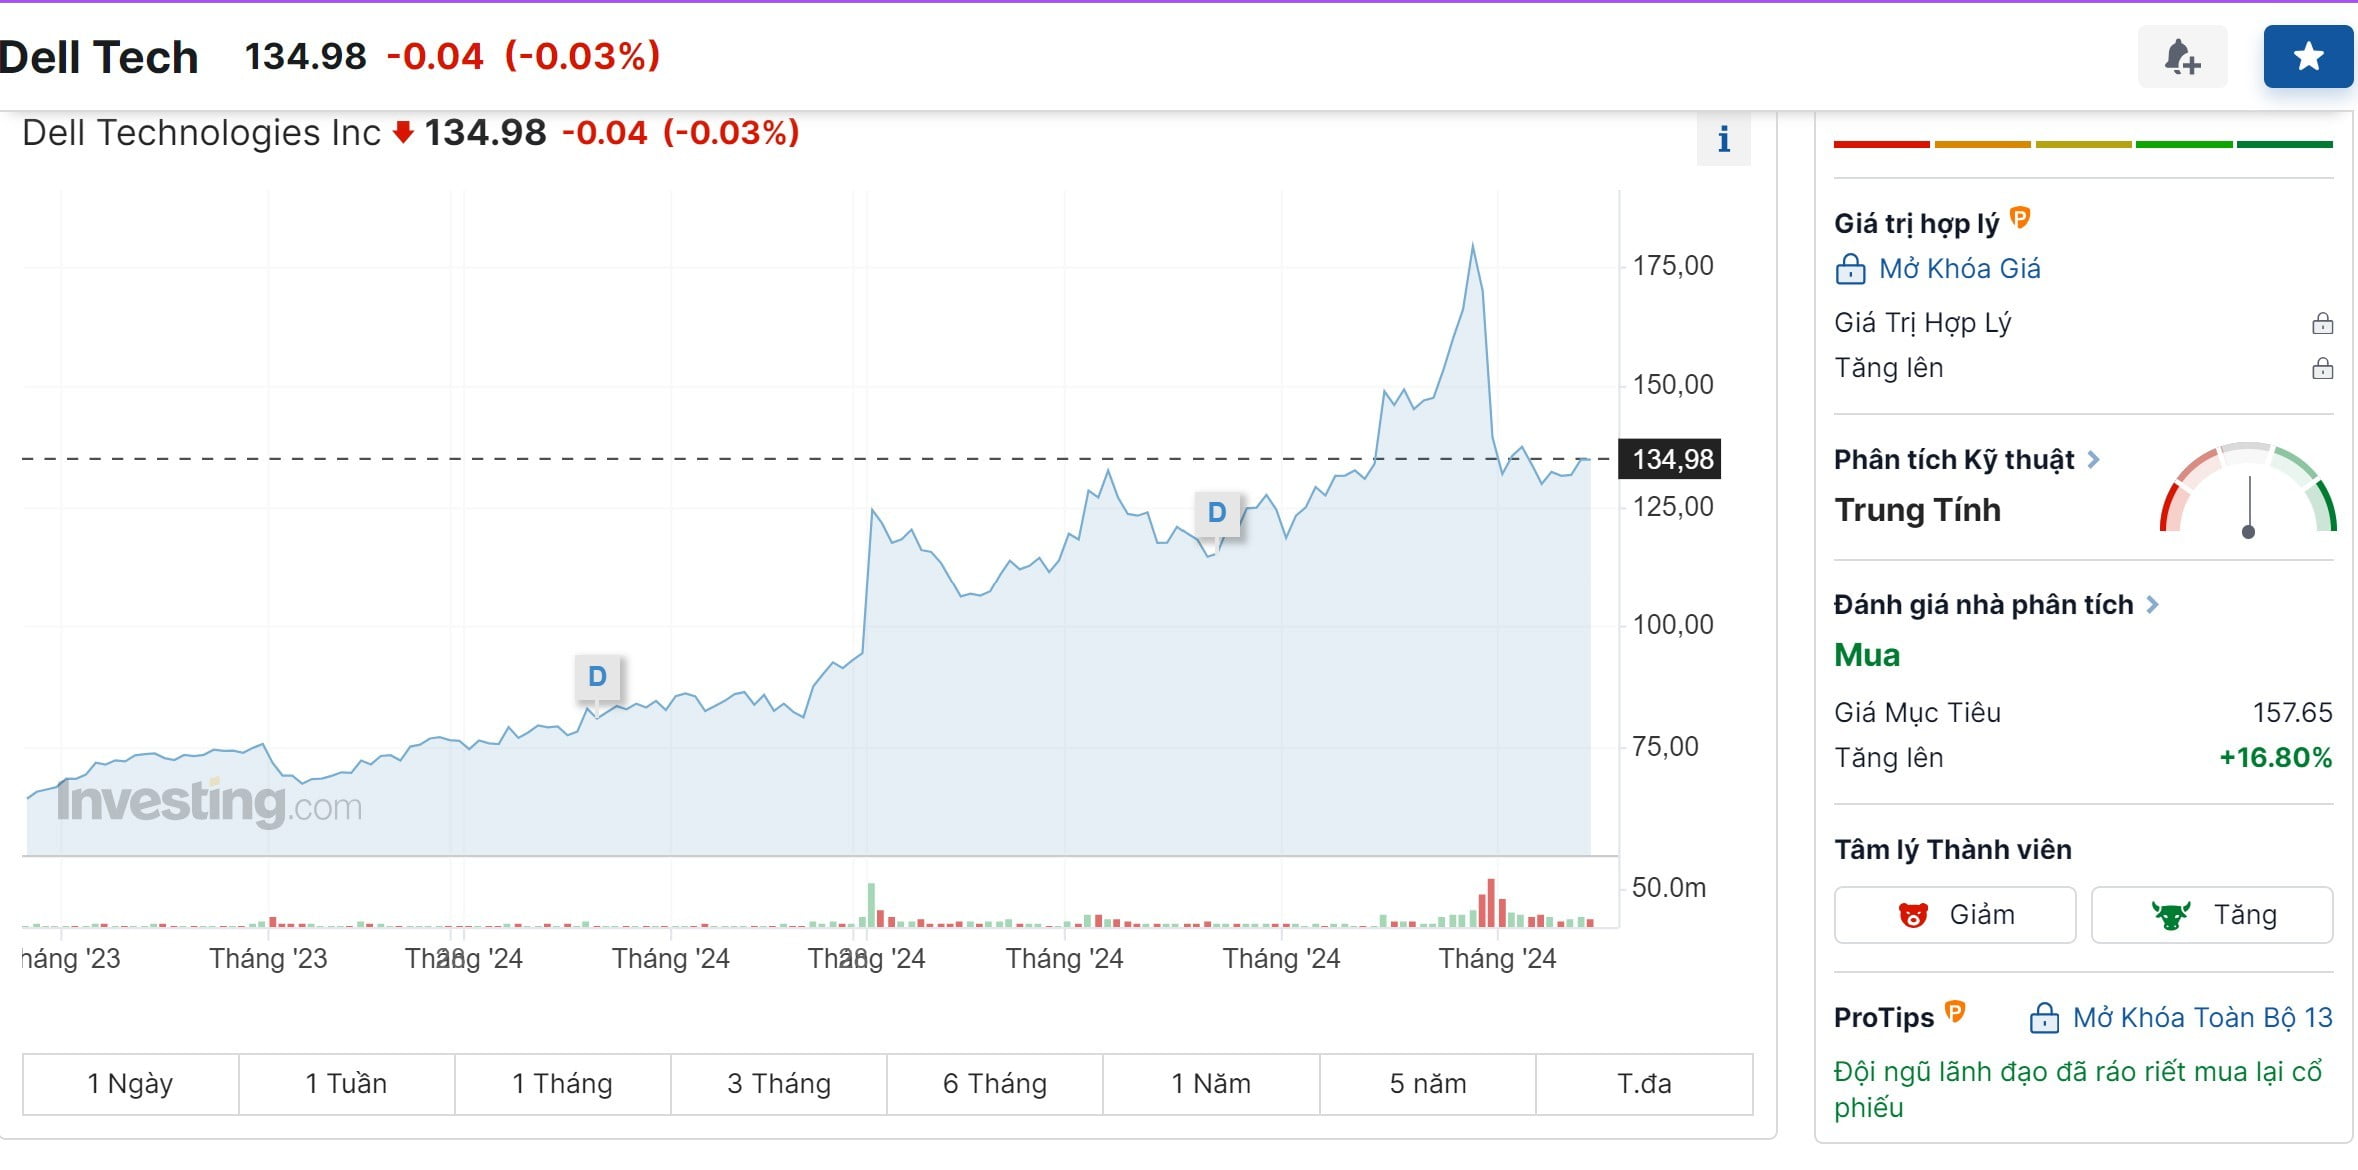Image resolution: width=2358 pixels, height=1170 pixels.
Task: Click the Pro badge next to ProTips
Action: [1955, 1012]
